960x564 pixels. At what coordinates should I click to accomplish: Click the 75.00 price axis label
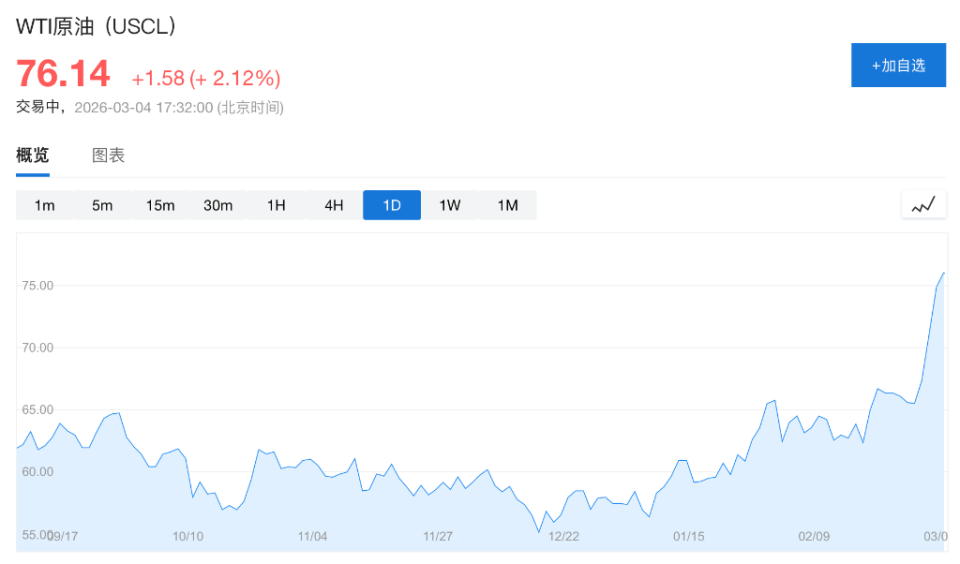pos(37,285)
